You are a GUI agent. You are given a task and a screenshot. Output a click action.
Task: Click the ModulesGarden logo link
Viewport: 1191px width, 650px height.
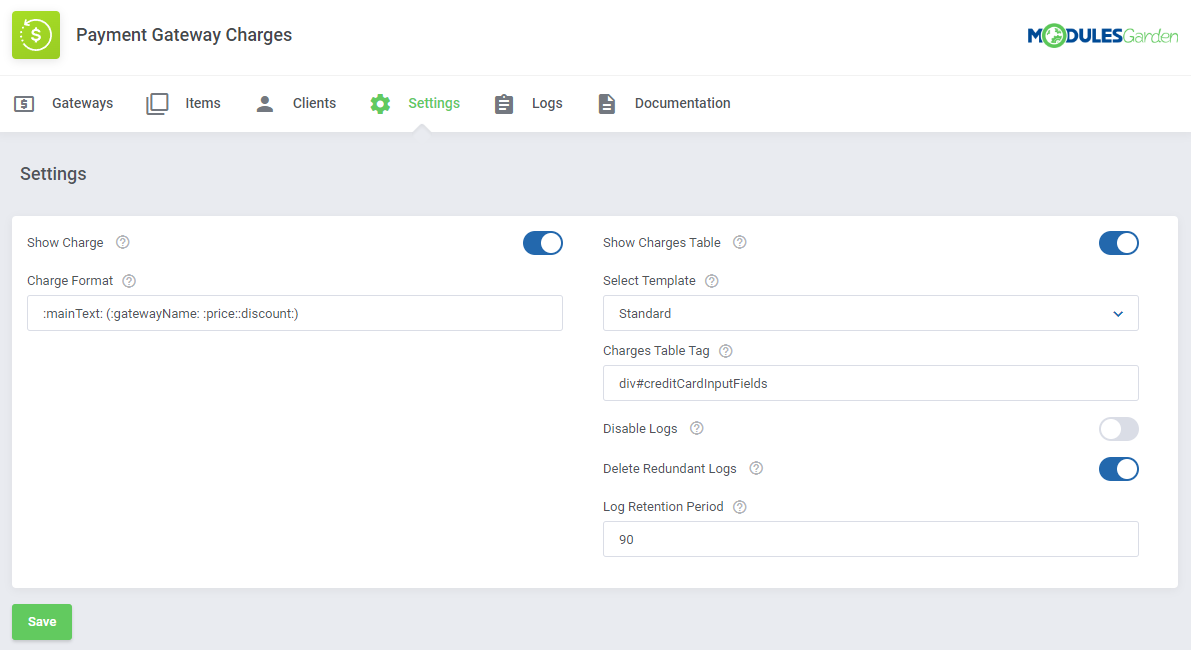pos(1103,33)
